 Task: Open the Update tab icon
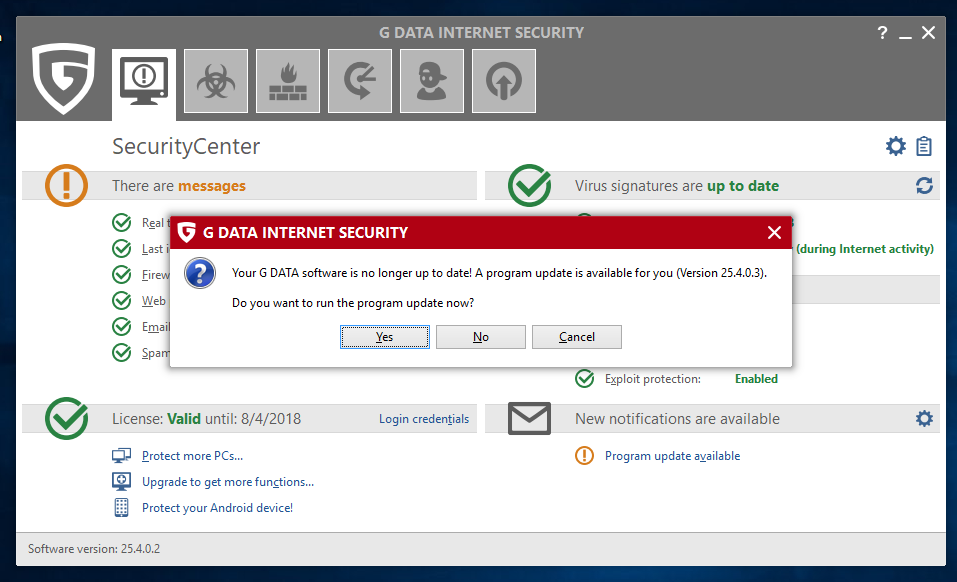click(x=504, y=82)
